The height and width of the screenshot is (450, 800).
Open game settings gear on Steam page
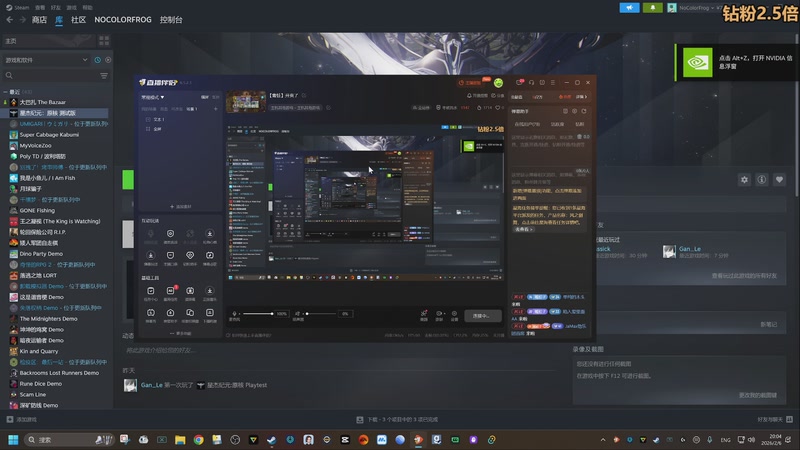click(744, 180)
